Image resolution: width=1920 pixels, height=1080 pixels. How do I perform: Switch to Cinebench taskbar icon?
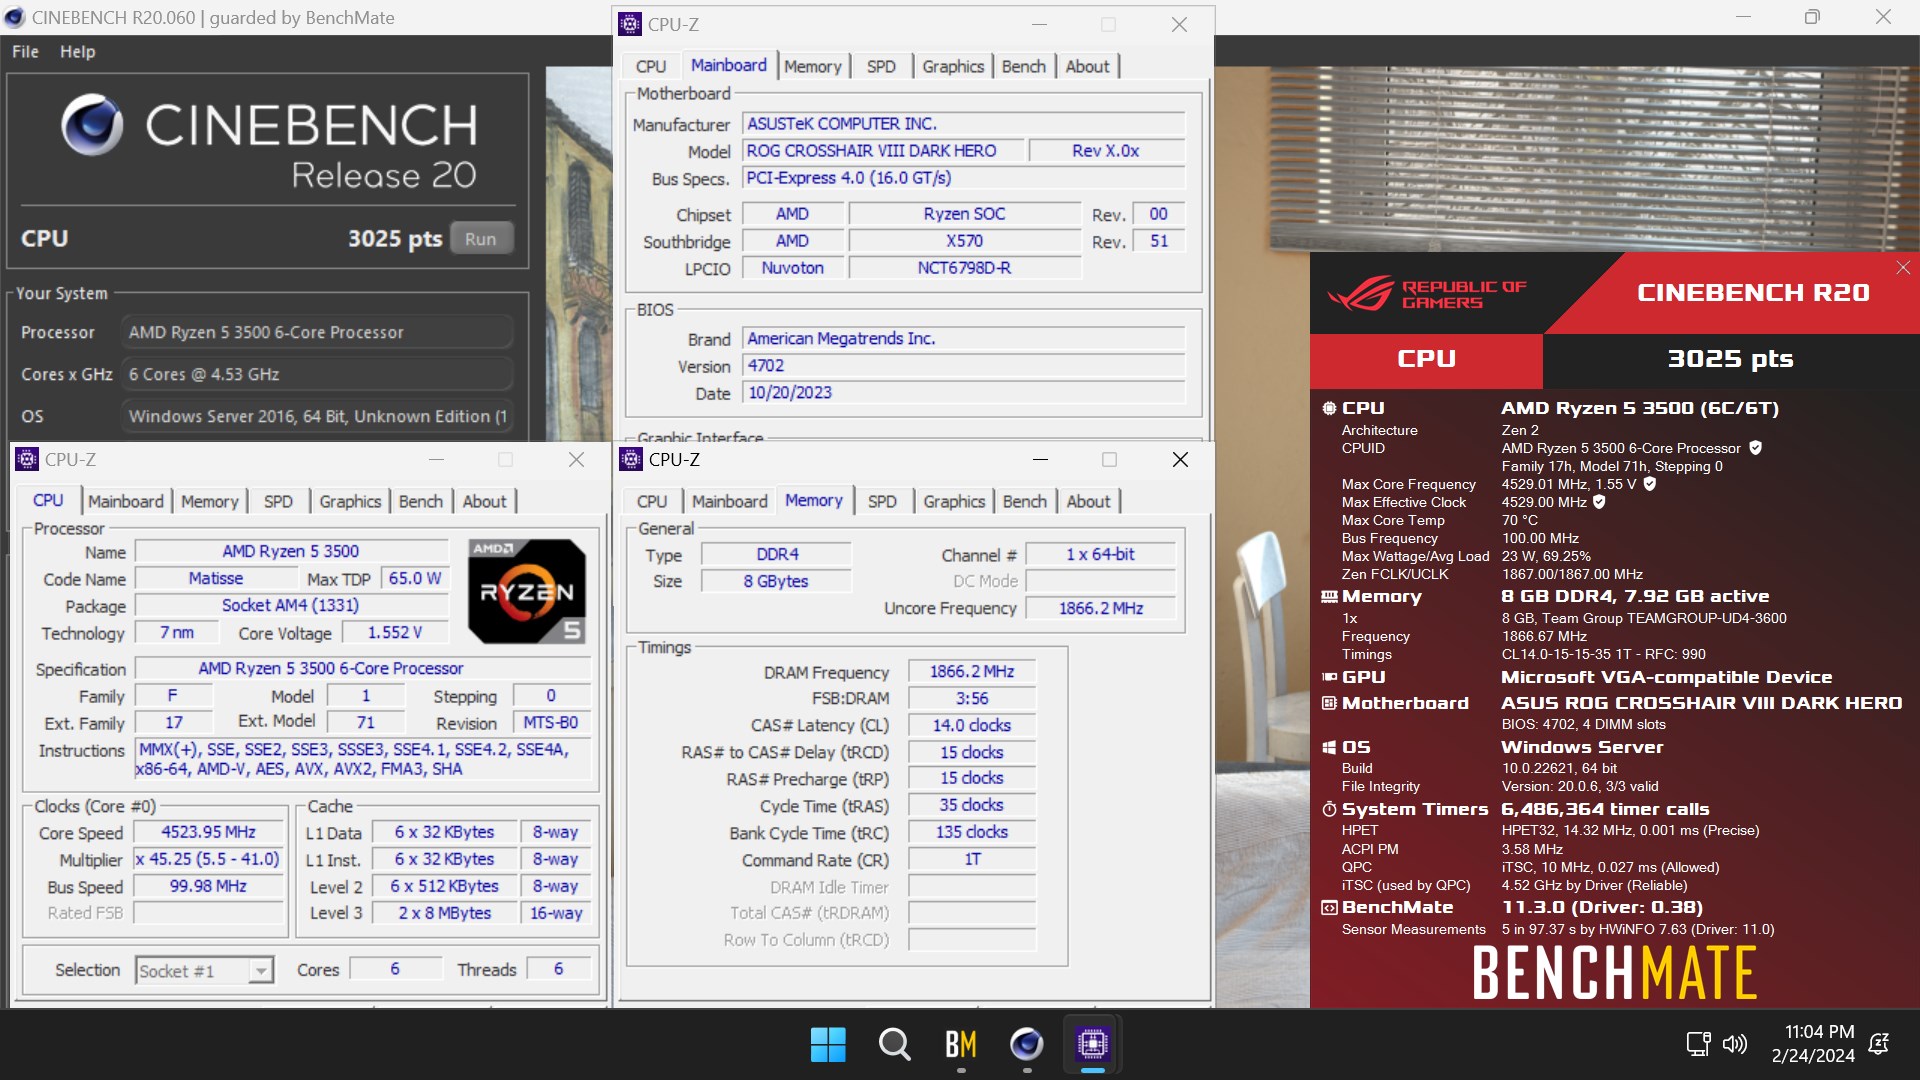click(x=1026, y=1045)
